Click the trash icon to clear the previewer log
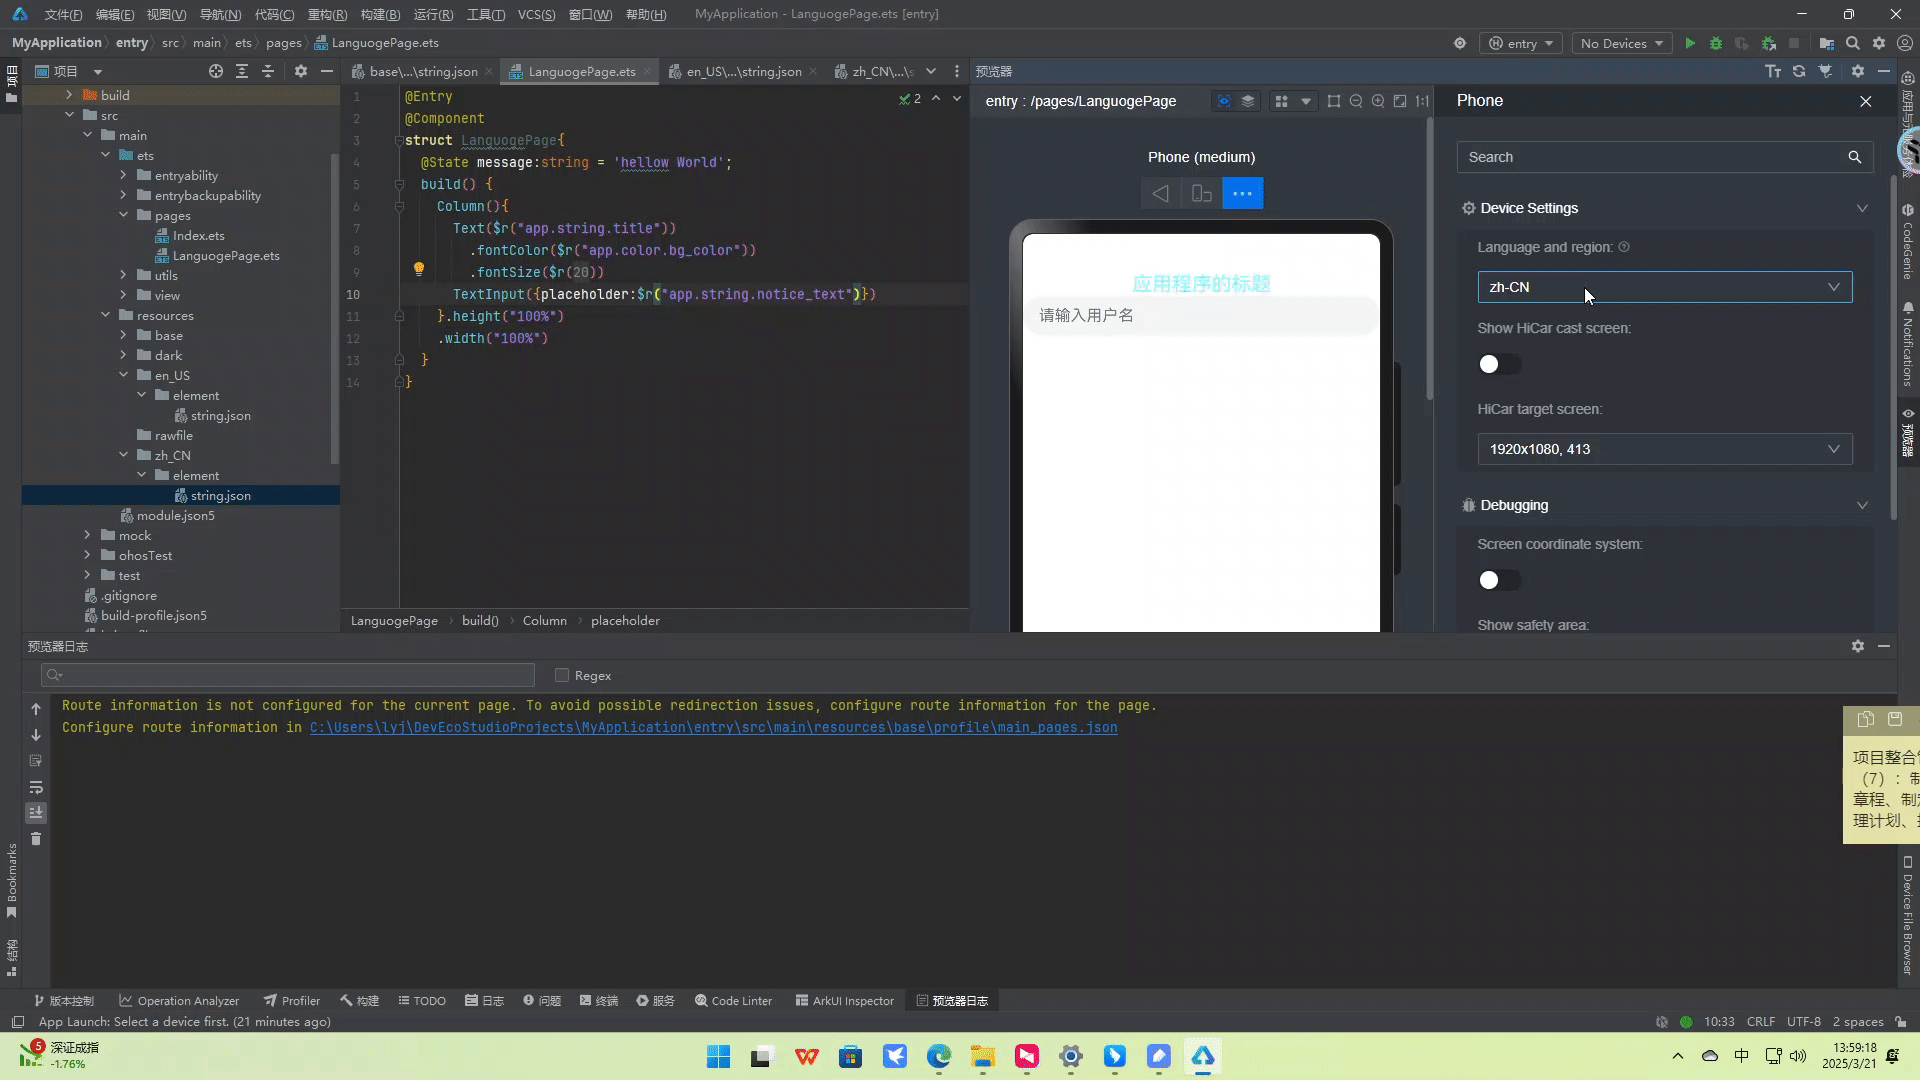This screenshot has width=1920, height=1080. coord(36,839)
